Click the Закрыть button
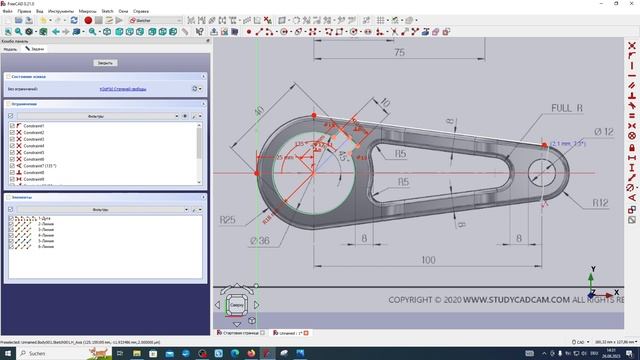The height and width of the screenshot is (360, 640). point(105,63)
